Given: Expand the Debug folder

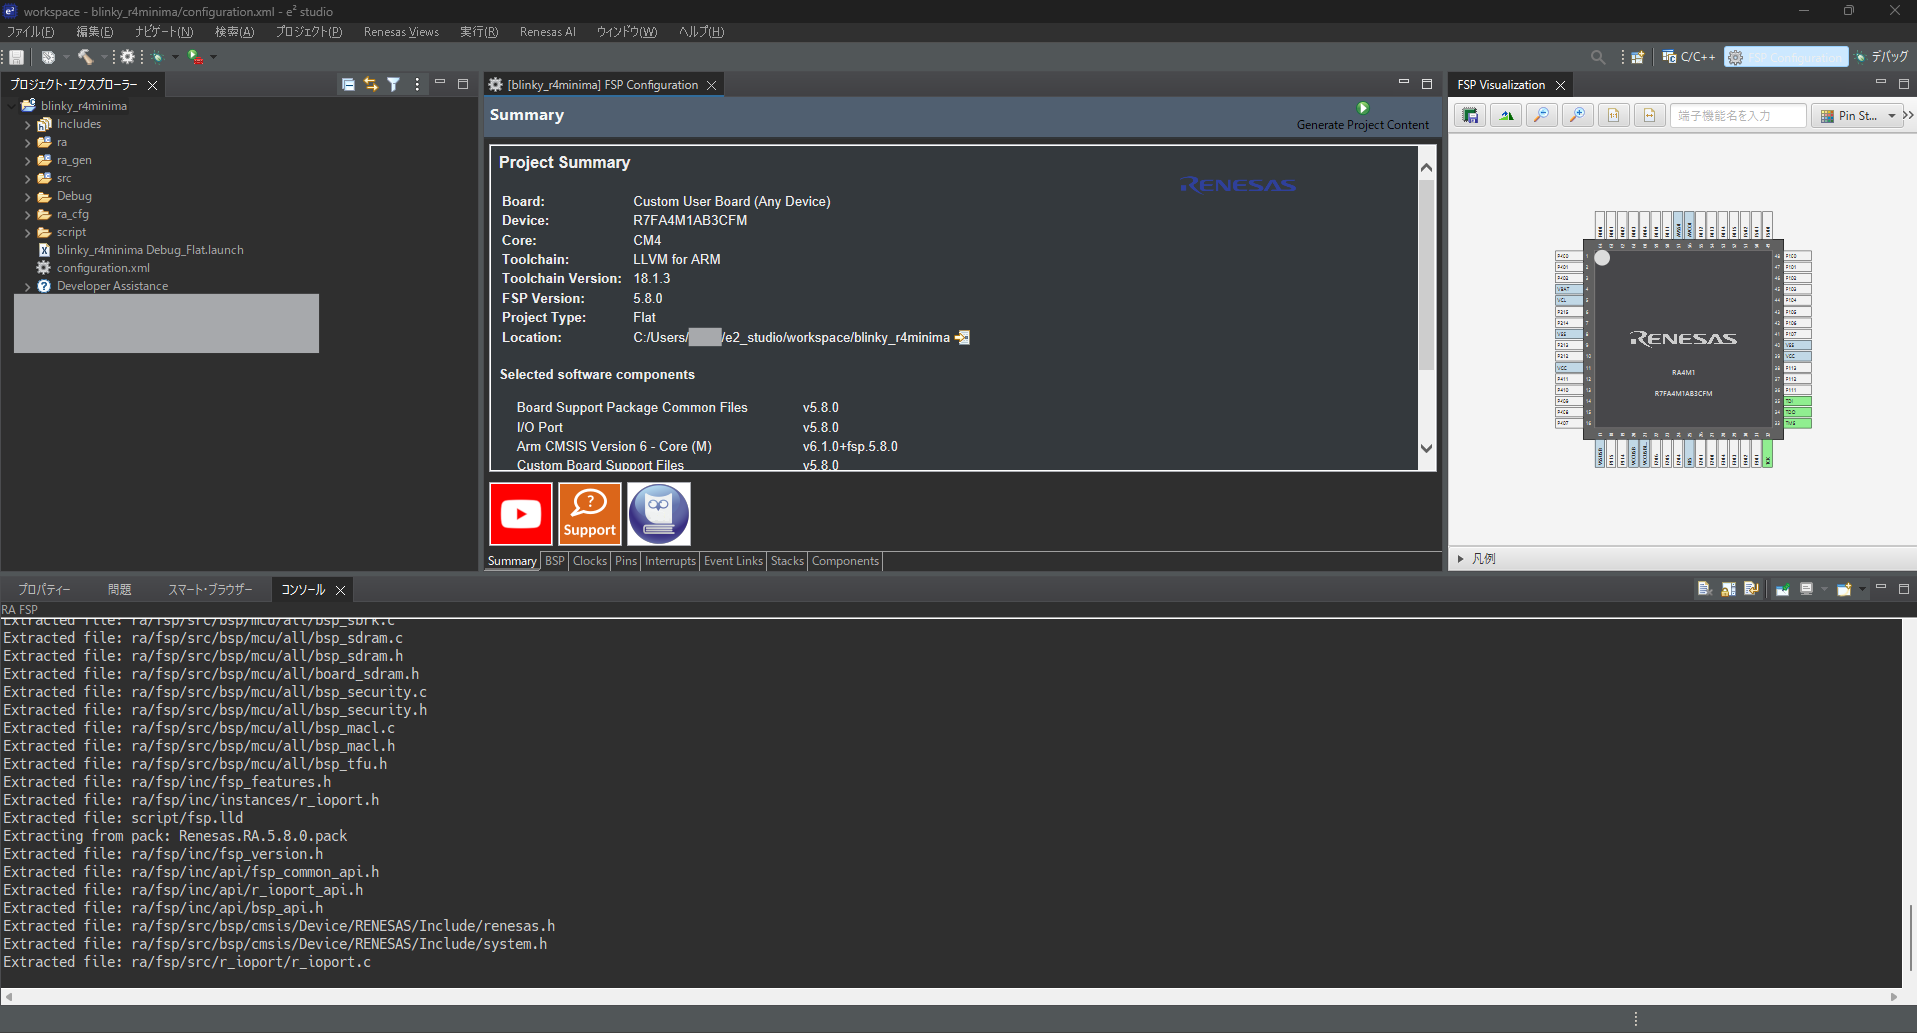Looking at the screenshot, I should click(27, 197).
